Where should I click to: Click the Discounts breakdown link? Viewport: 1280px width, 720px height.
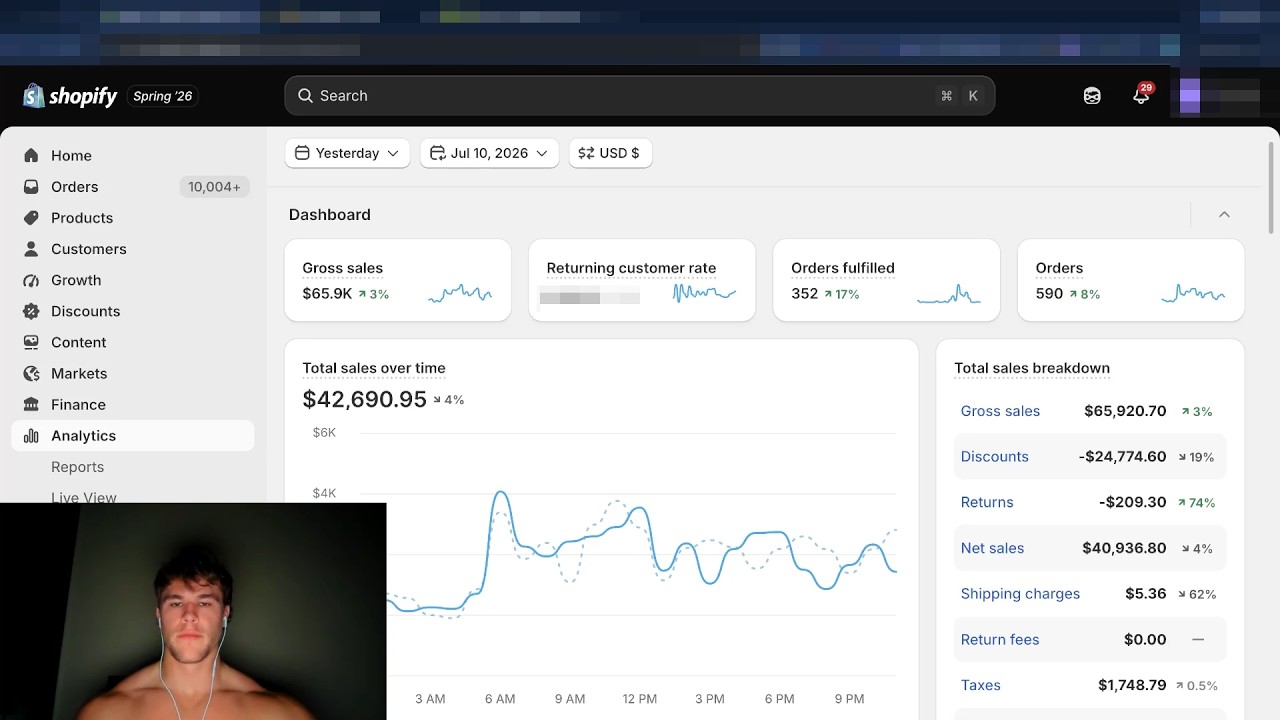click(994, 457)
